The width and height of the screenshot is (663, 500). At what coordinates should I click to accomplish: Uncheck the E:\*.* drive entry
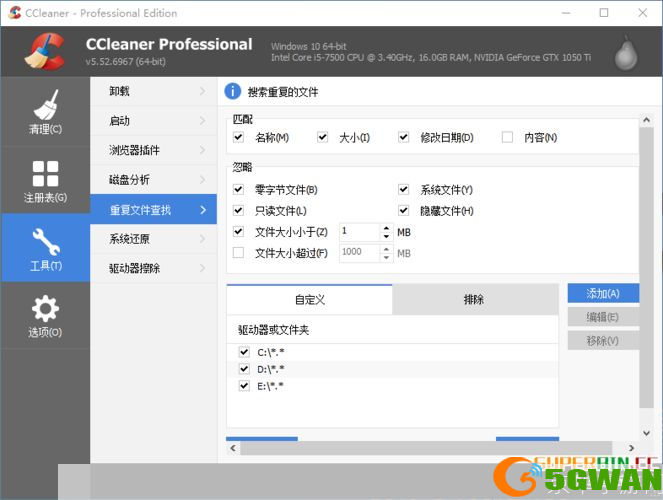pos(244,385)
